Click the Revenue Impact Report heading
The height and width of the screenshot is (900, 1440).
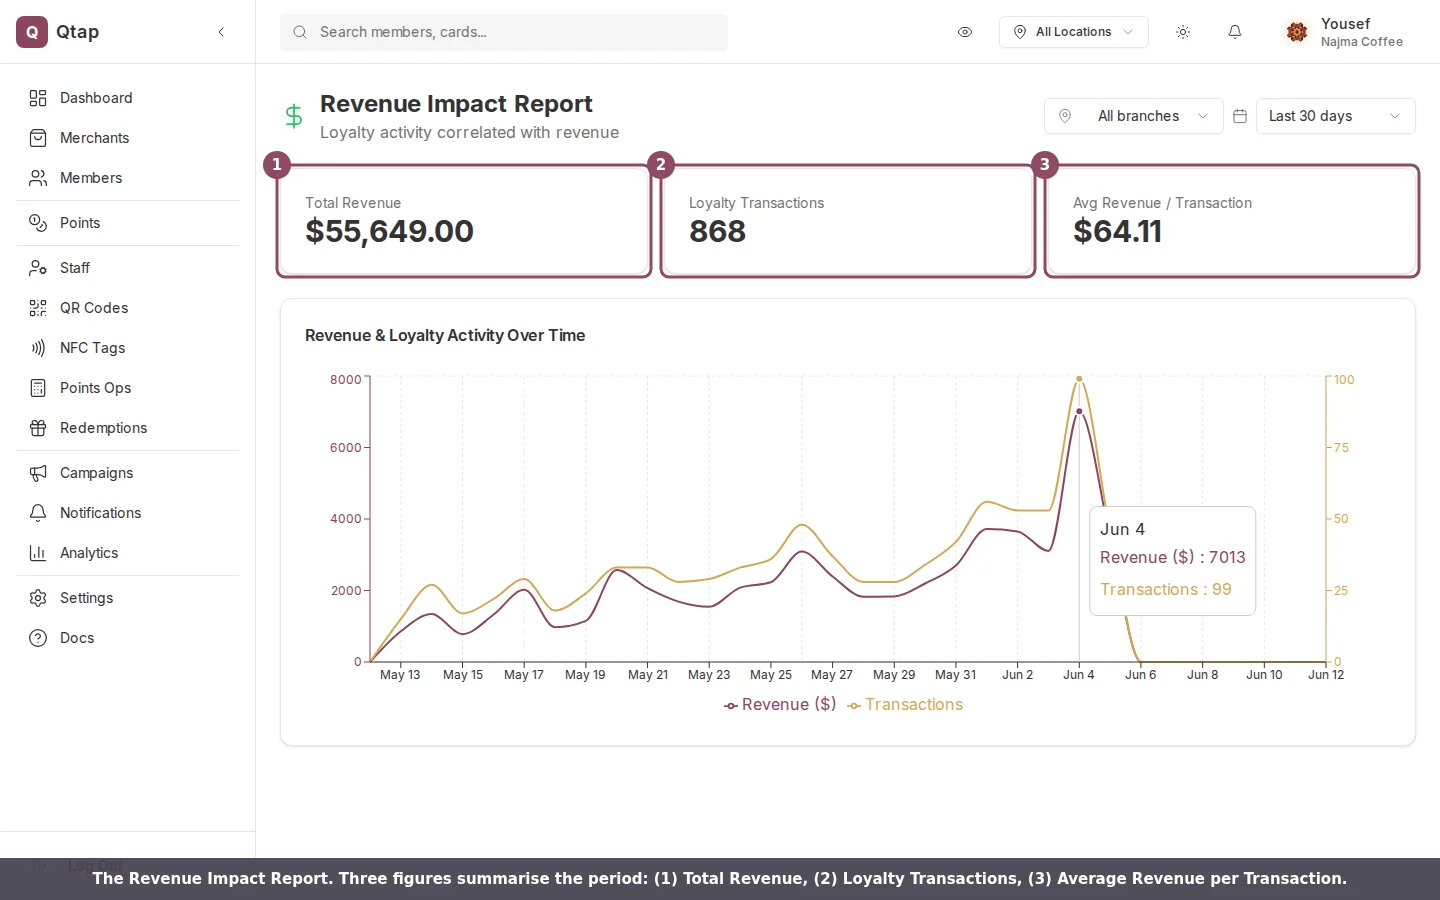pyautogui.click(x=456, y=104)
